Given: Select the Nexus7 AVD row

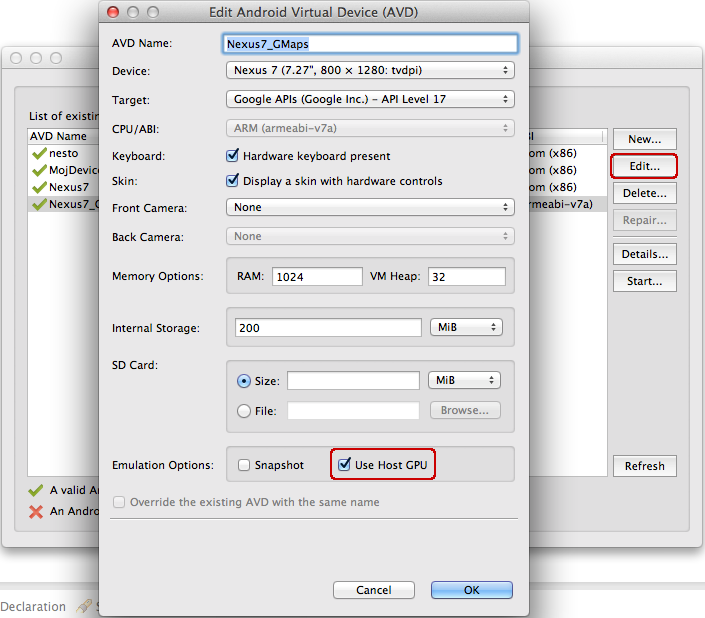Looking at the screenshot, I should [63, 187].
